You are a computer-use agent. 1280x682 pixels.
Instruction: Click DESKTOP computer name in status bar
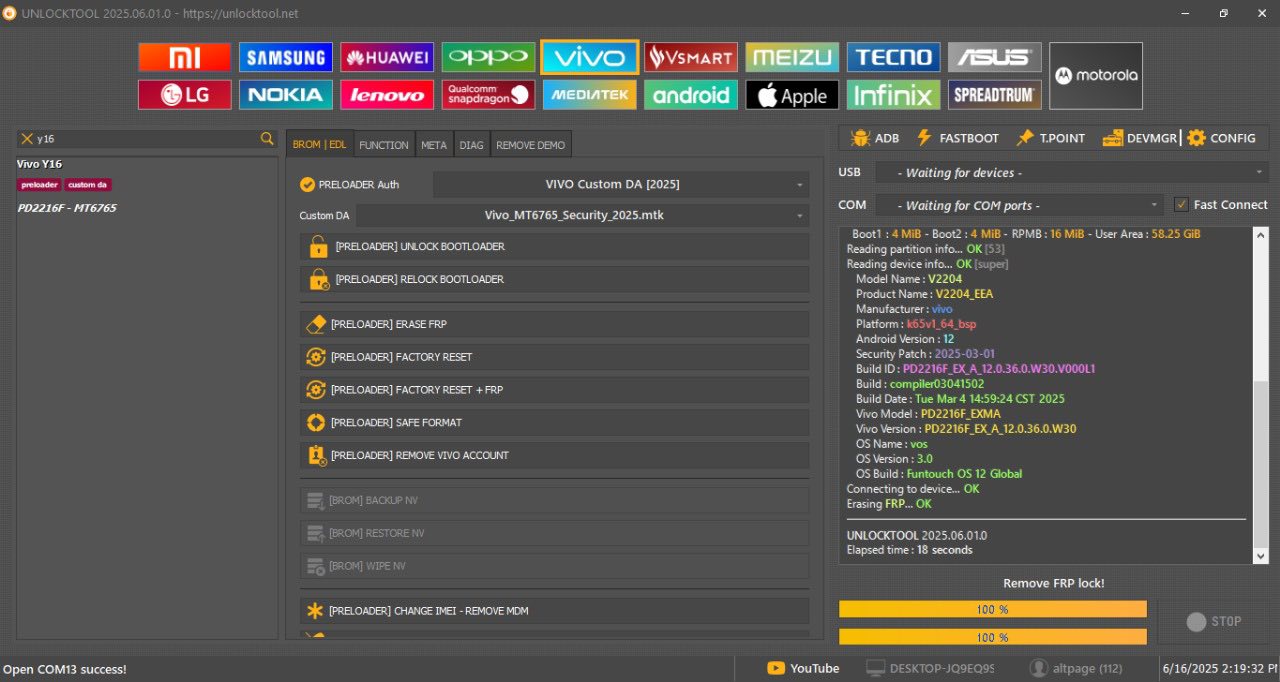pos(930,668)
